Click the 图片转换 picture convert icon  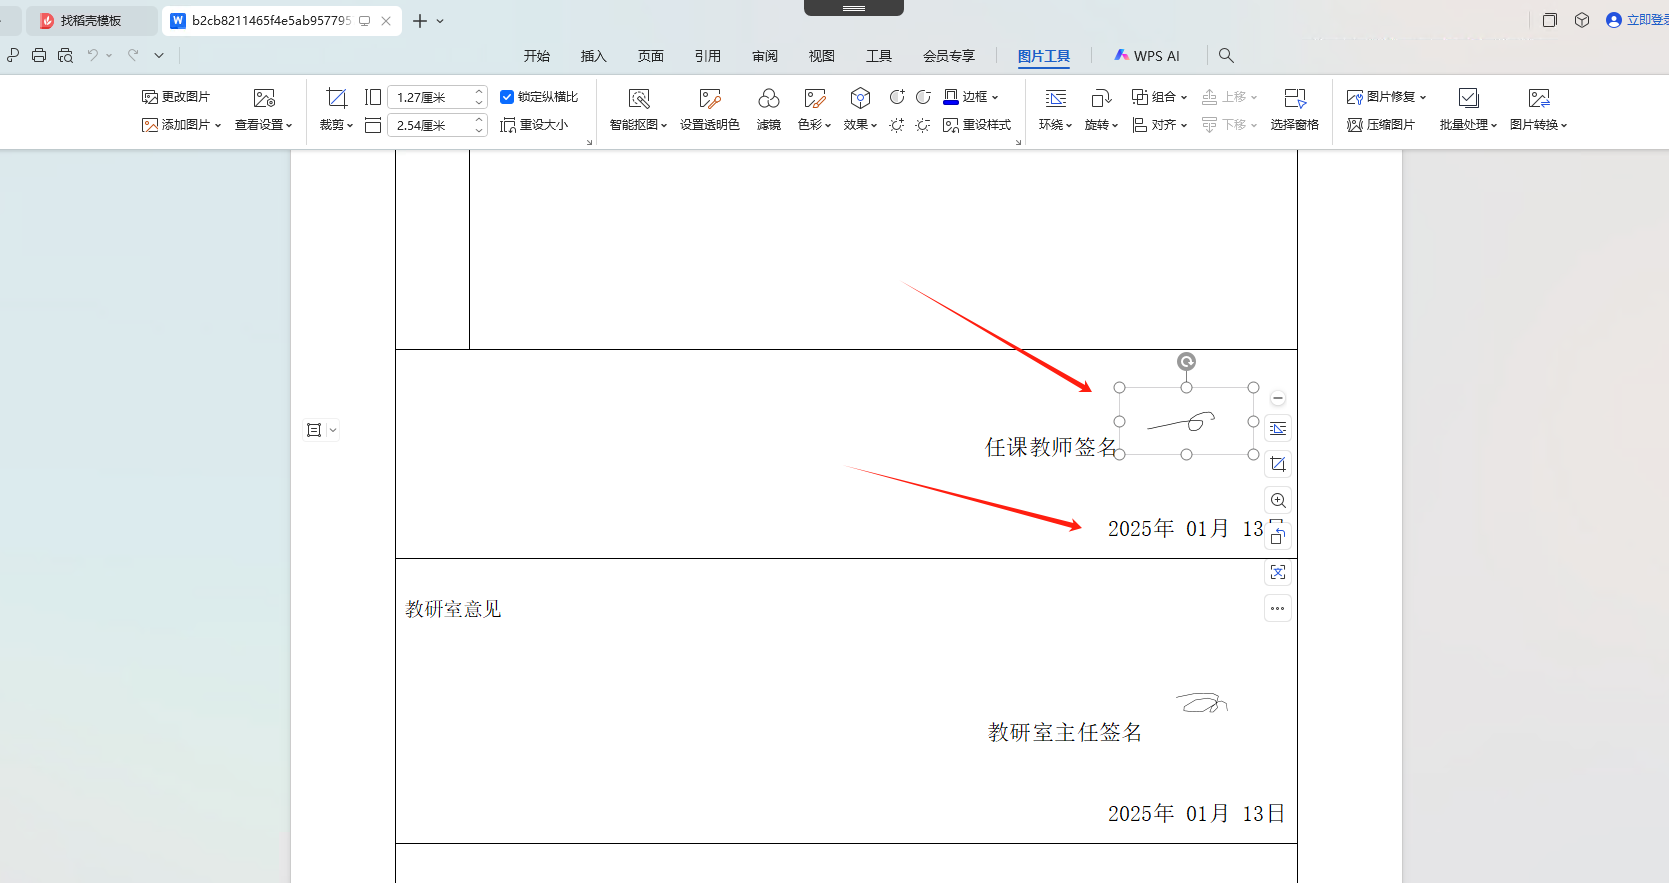[x=1539, y=98]
